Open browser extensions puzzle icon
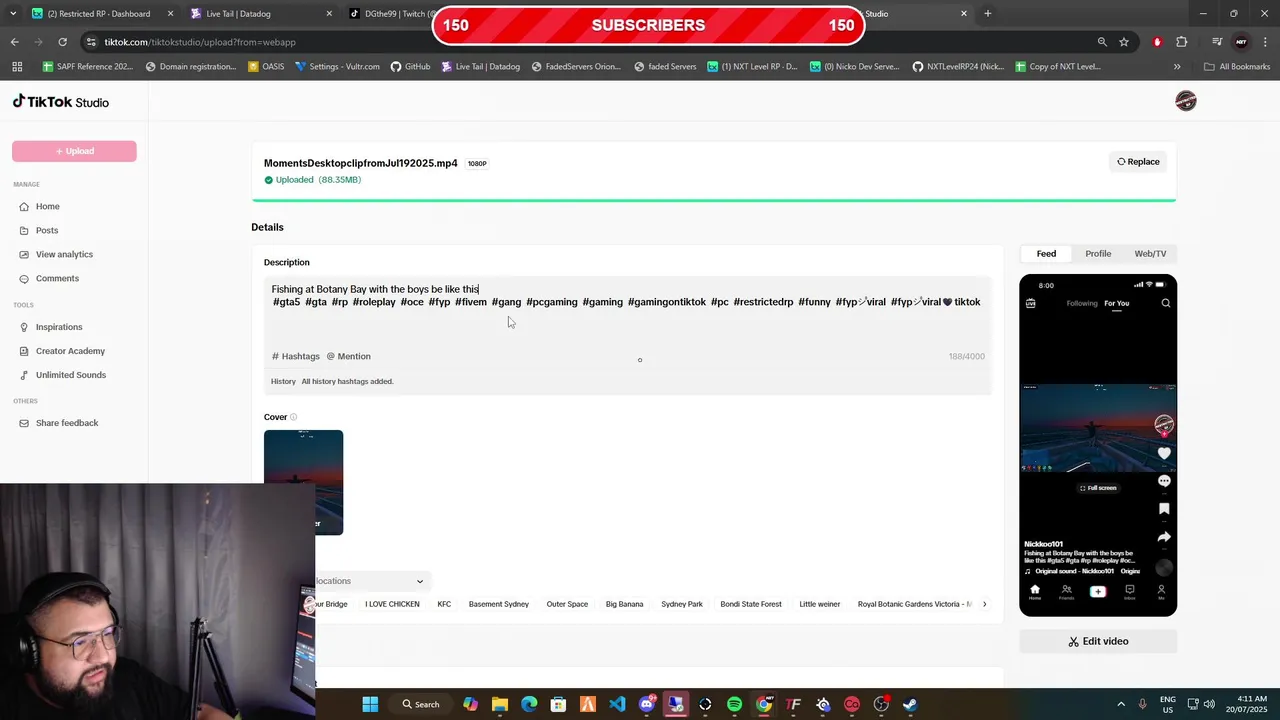Screen dimensions: 1280x720 1181,42
